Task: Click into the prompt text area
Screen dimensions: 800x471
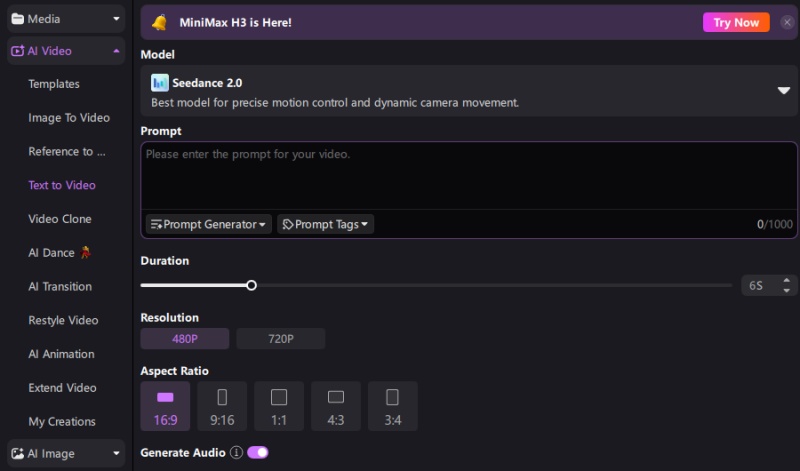Action: coord(469,176)
